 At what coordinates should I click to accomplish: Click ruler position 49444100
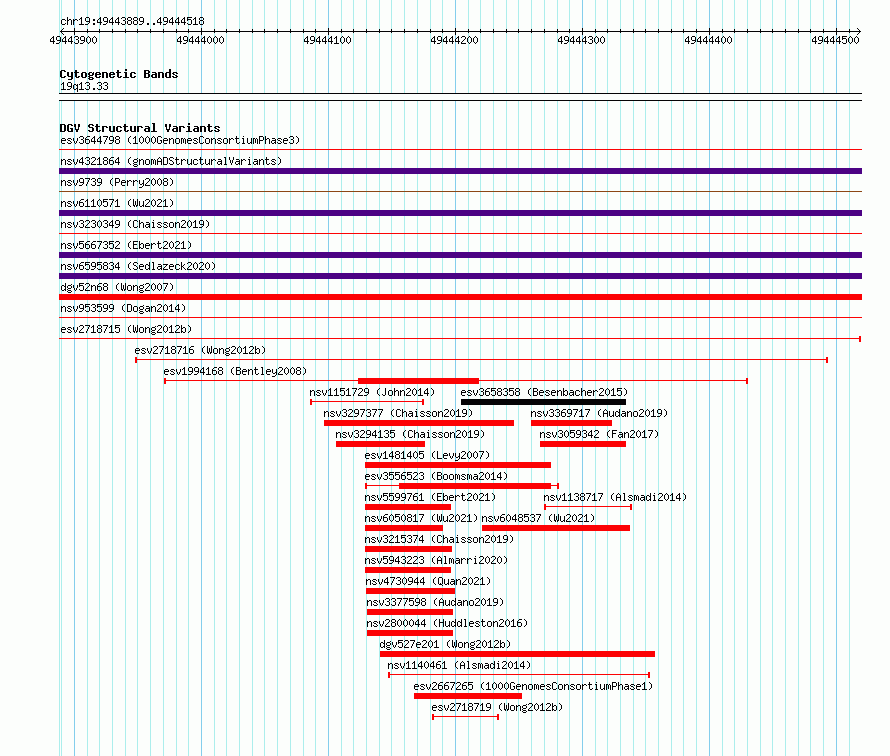(x=327, y=40)
